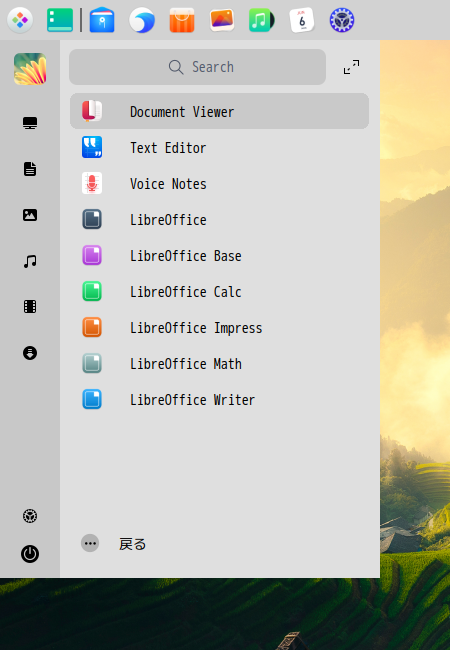The image size is (450, 650).
Task: Open the Documents folder sidebar icon
Action: tap(30, 169)
